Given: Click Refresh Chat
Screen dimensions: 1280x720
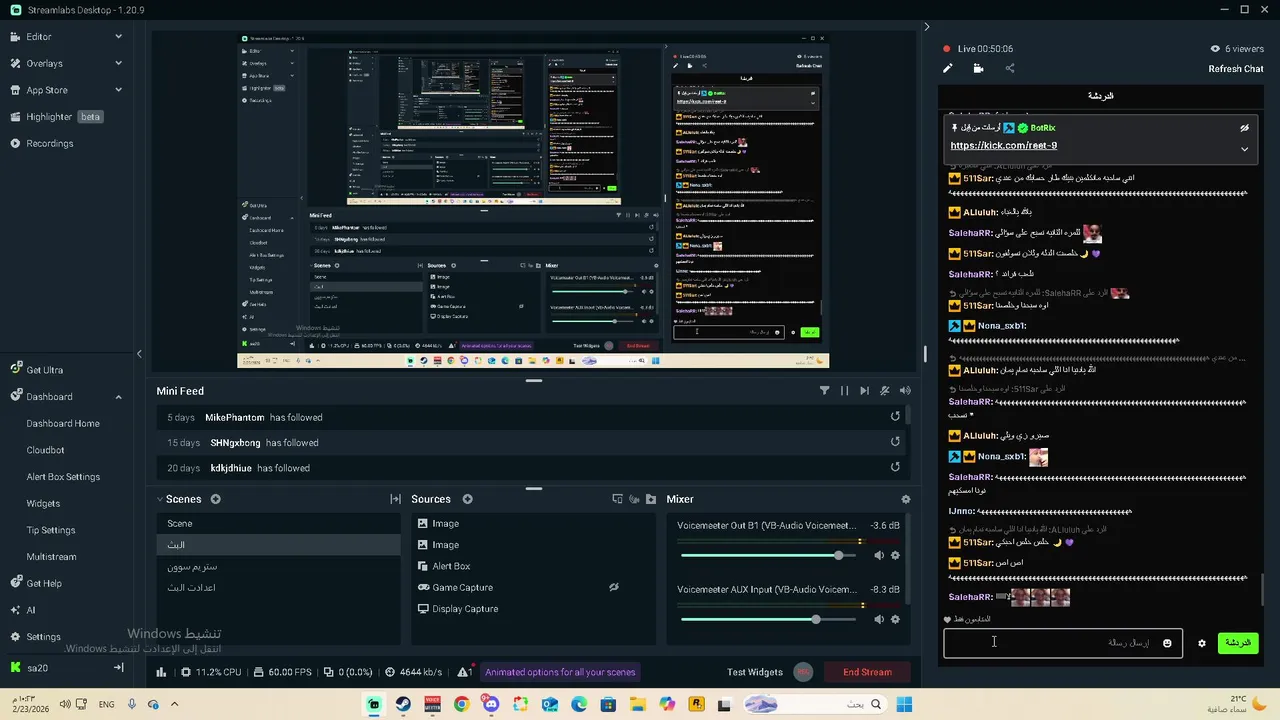Looking at the screenshot, I should coord(1236,69).
